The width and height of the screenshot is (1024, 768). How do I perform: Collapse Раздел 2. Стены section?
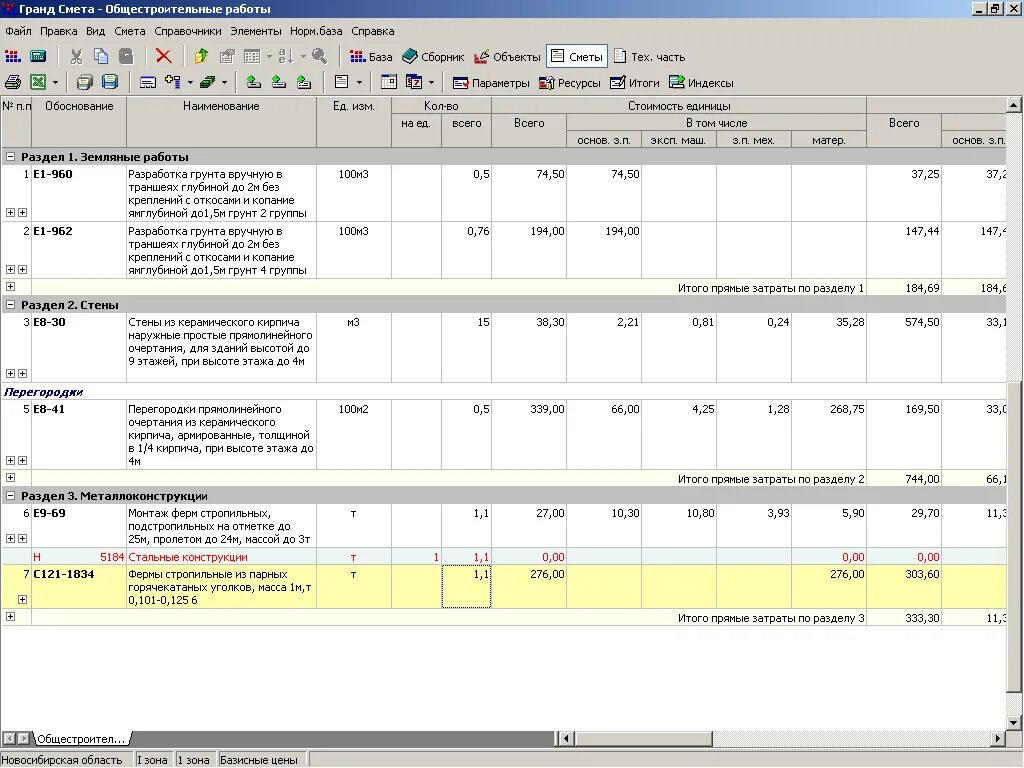[x=10, y=305]
